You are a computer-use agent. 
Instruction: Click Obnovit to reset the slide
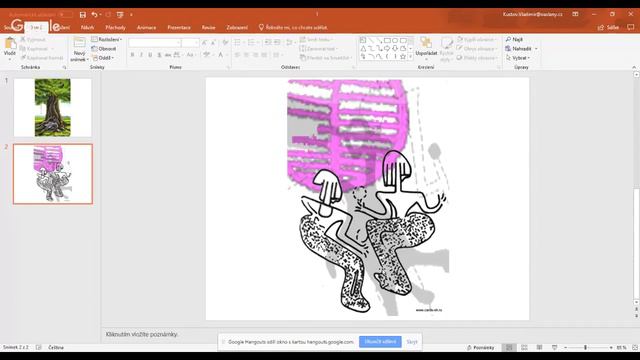(104, 49)
